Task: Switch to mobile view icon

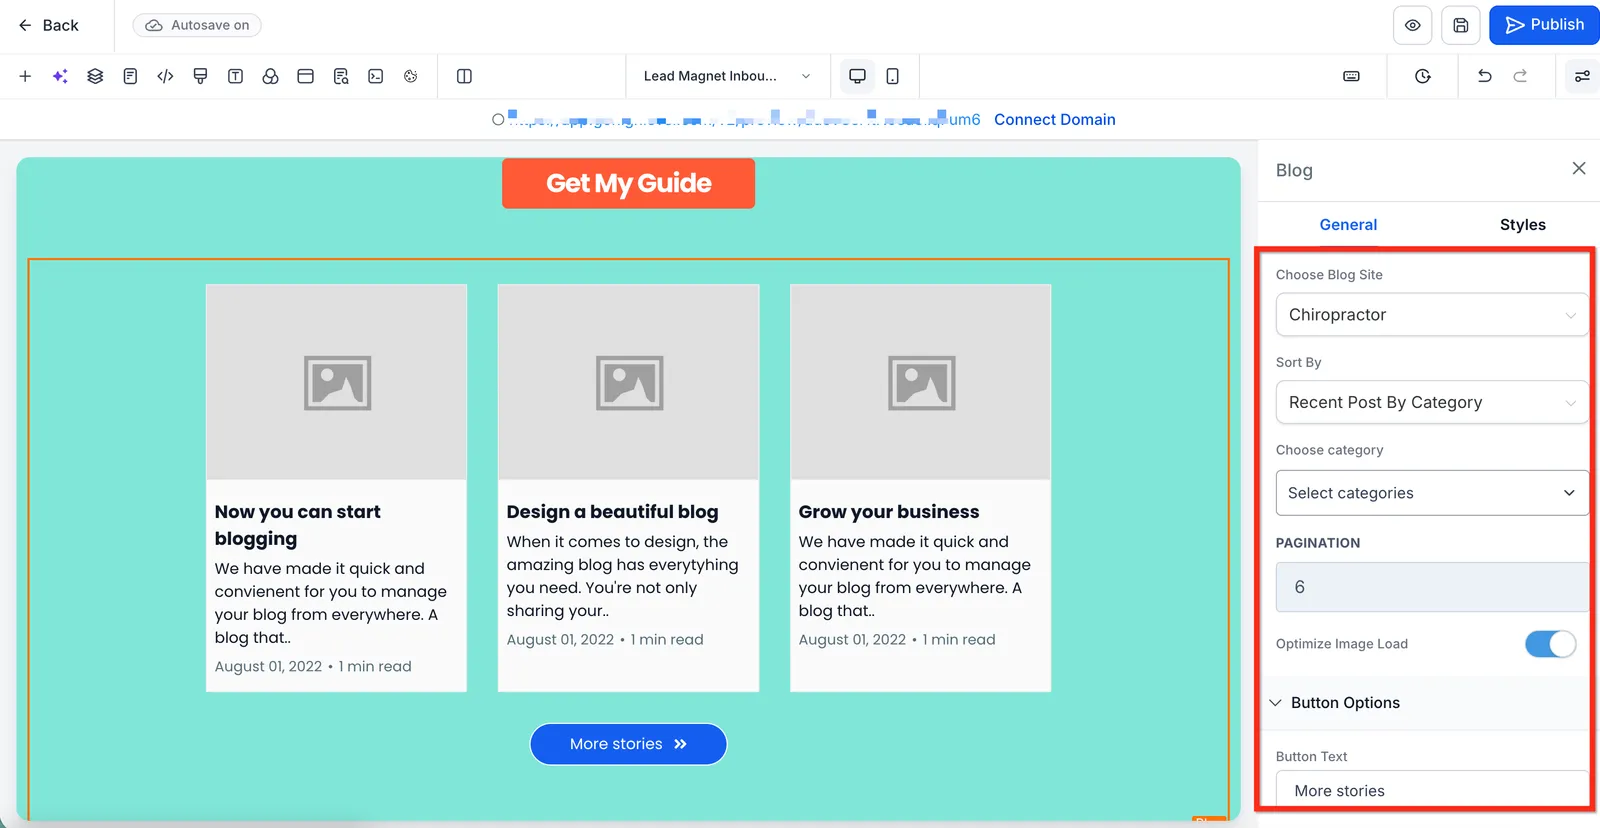Action: (893, 76)
